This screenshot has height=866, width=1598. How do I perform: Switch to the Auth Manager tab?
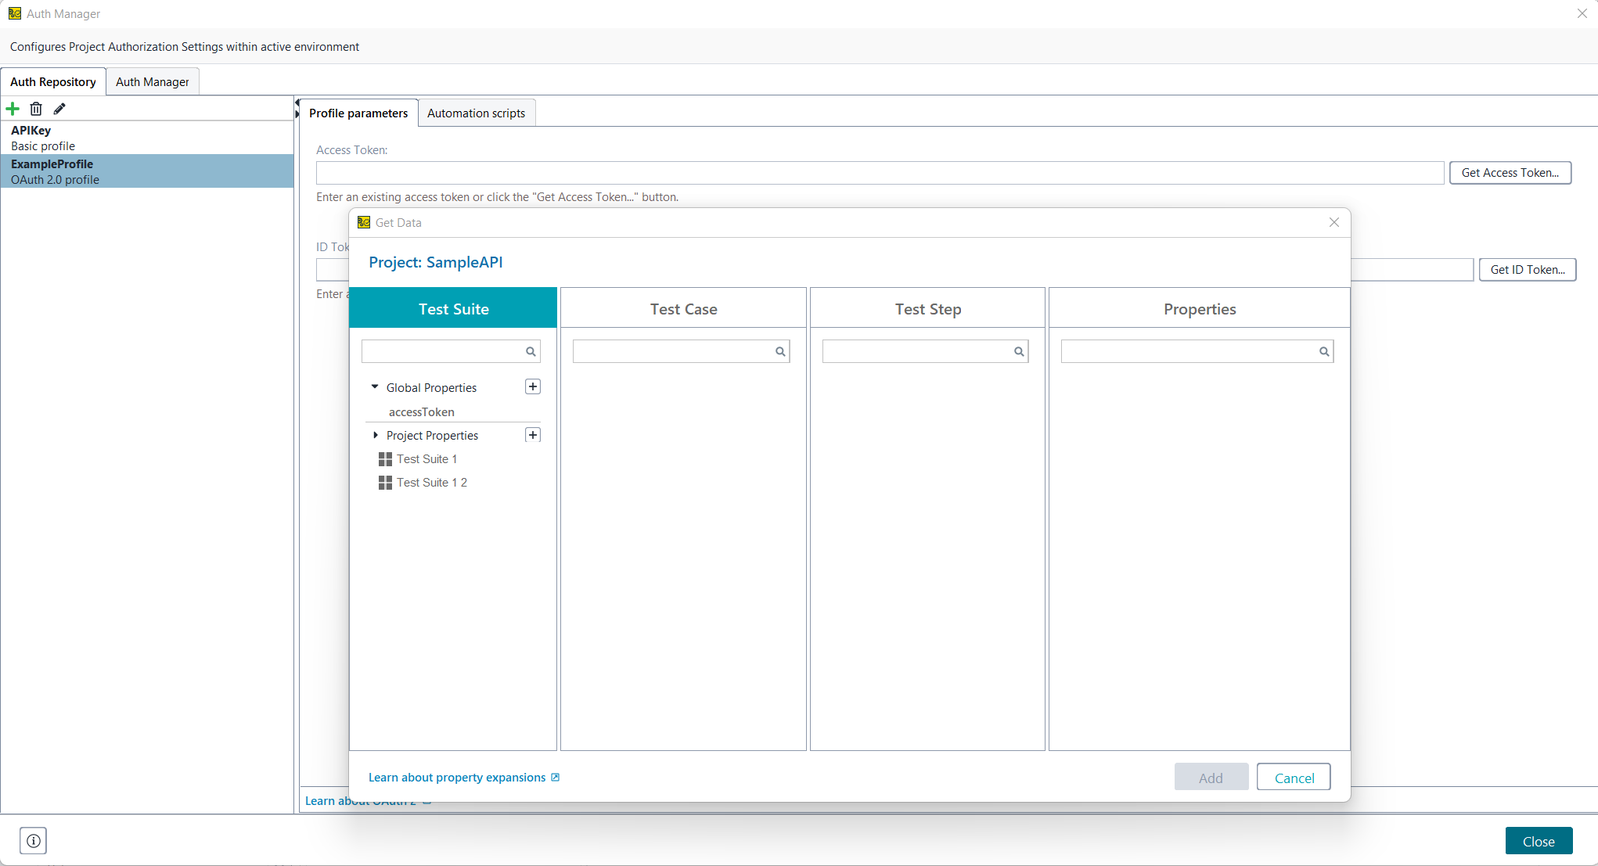pyautogui.click(x=152, y=82)
